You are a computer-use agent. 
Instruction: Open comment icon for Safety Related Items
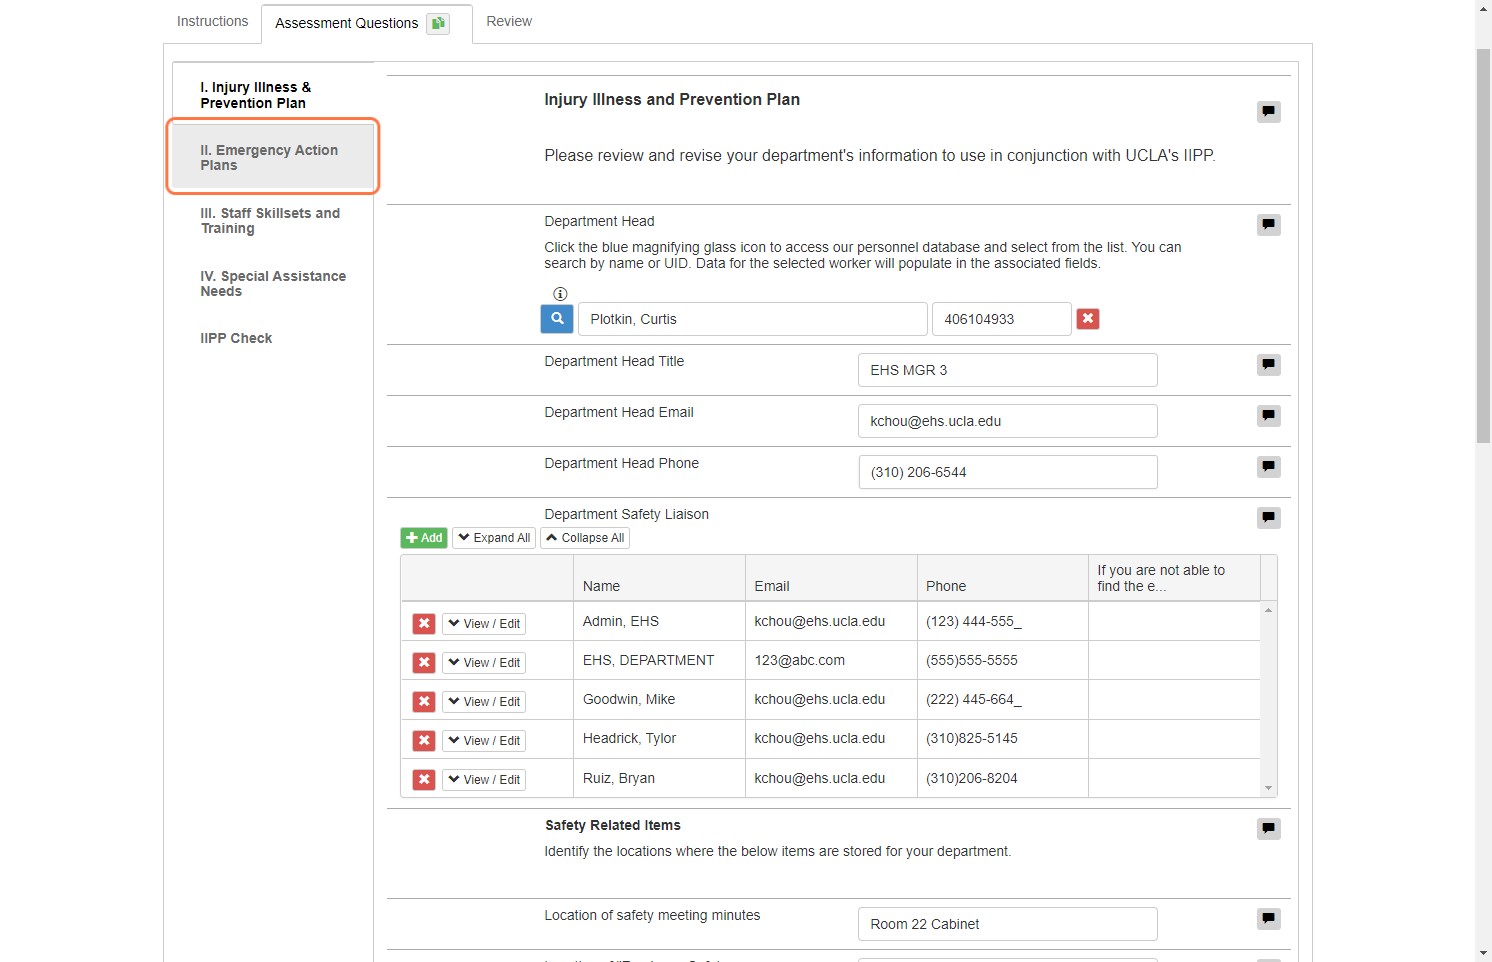1268,829
